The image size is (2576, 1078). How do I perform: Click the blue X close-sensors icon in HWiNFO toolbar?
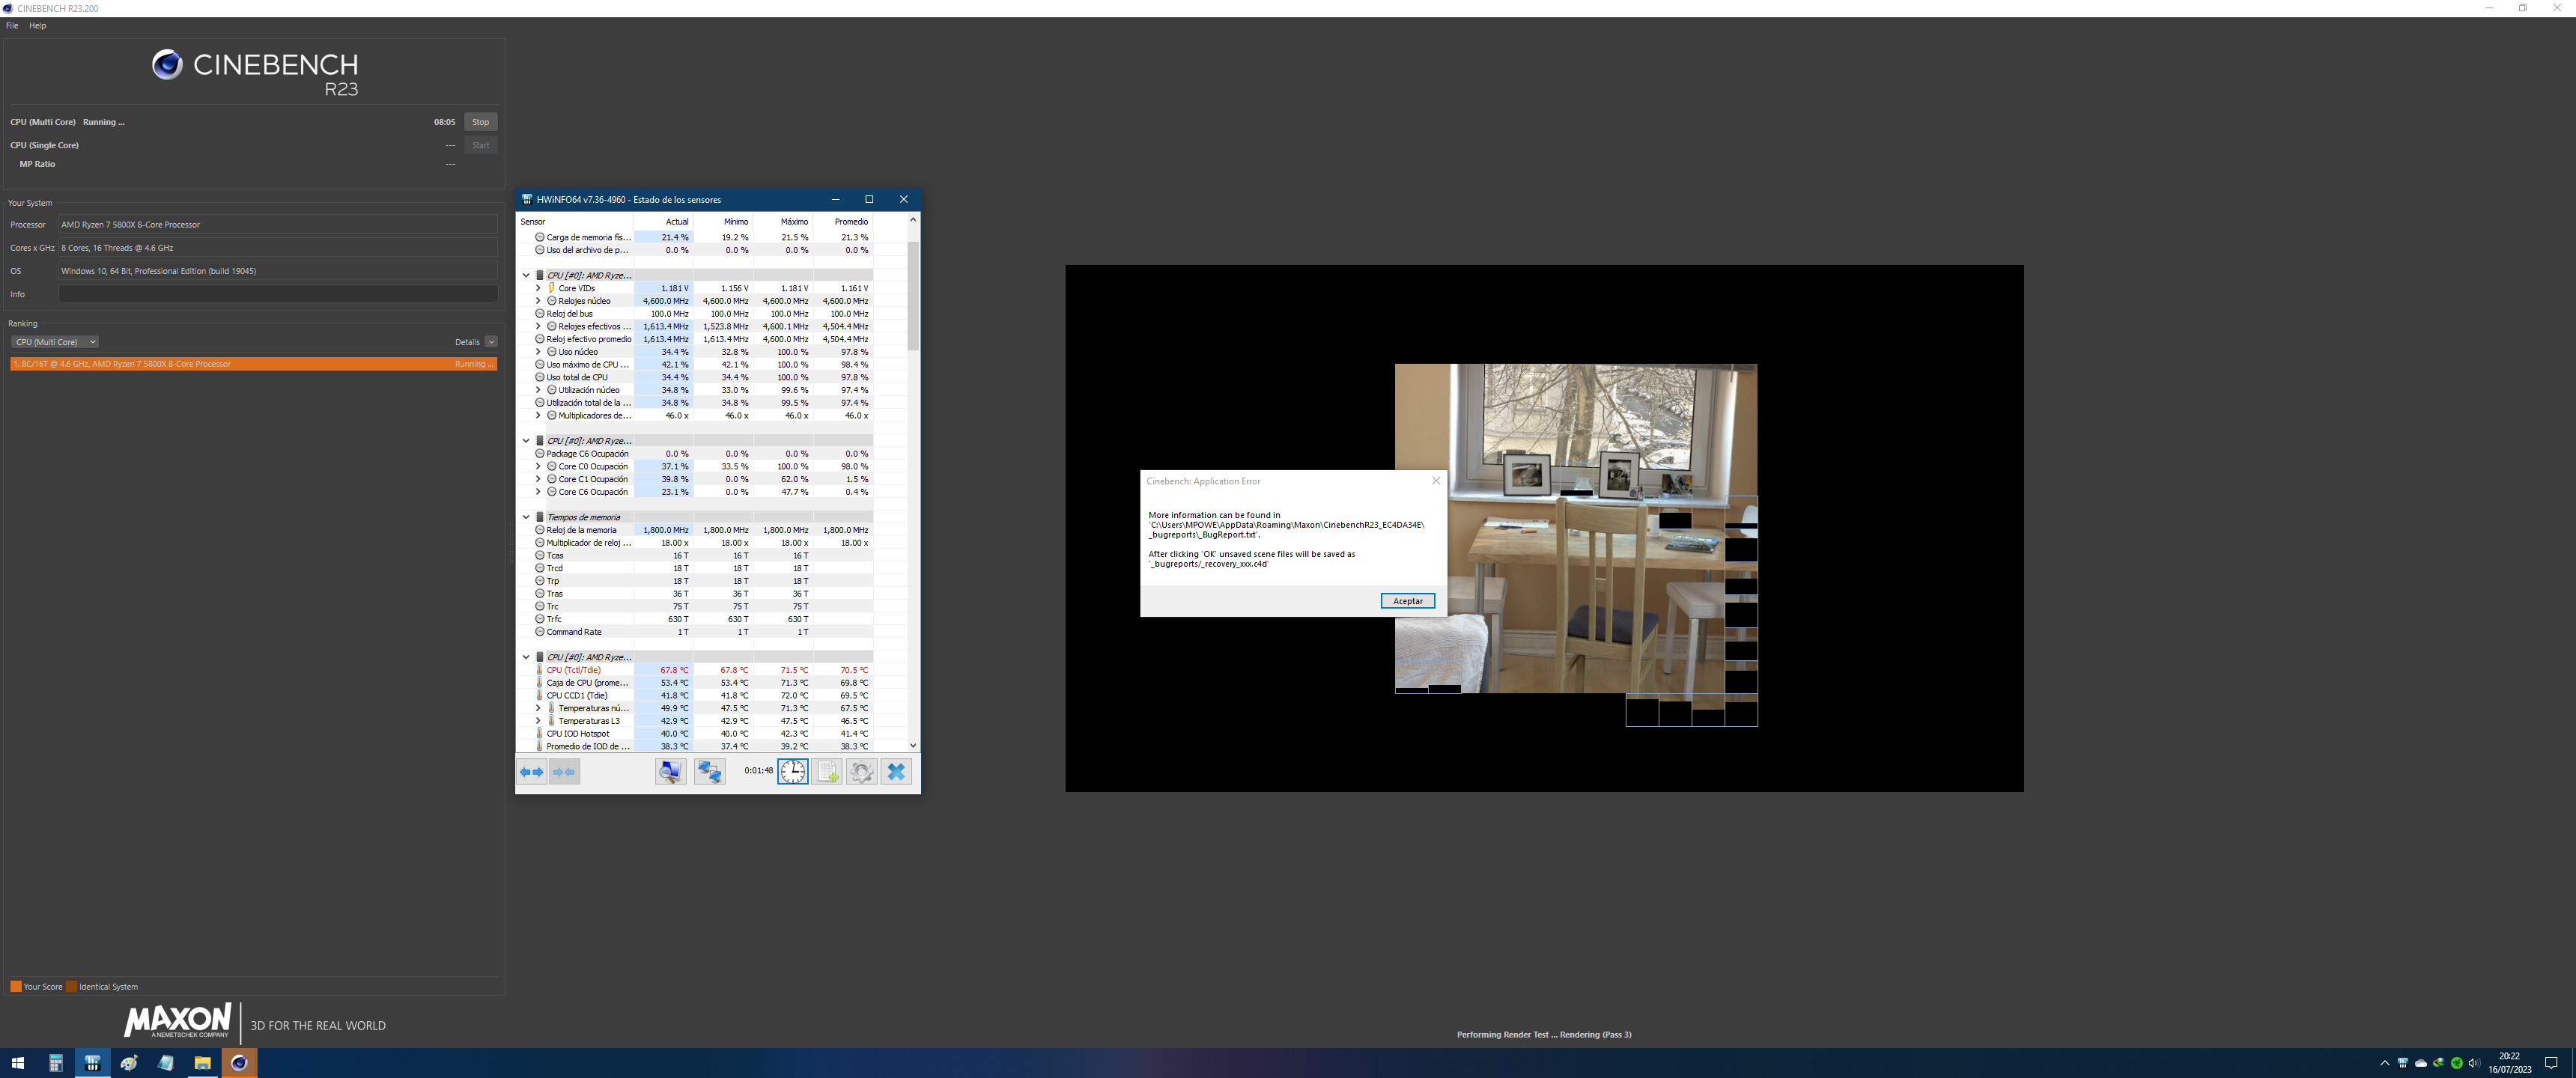pos(896,772)
